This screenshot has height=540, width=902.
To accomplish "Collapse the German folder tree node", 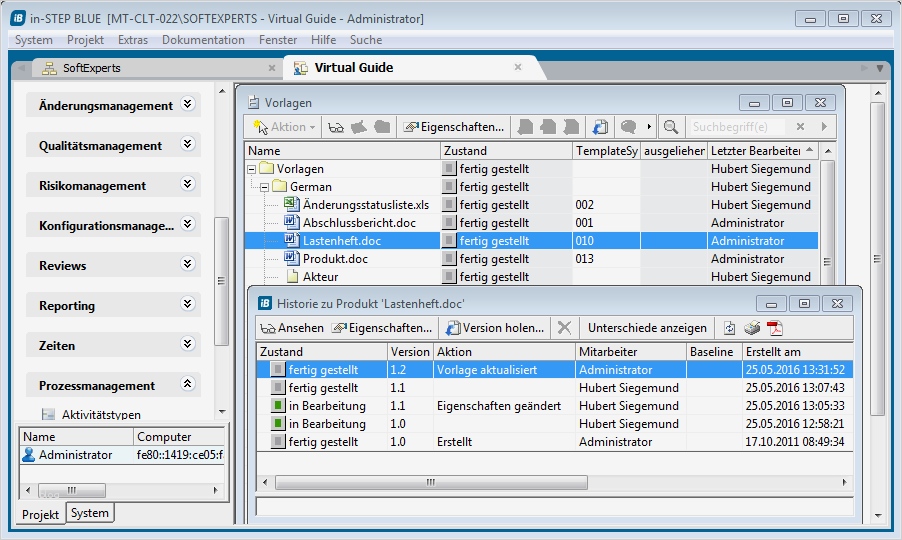I will (264, 187).
